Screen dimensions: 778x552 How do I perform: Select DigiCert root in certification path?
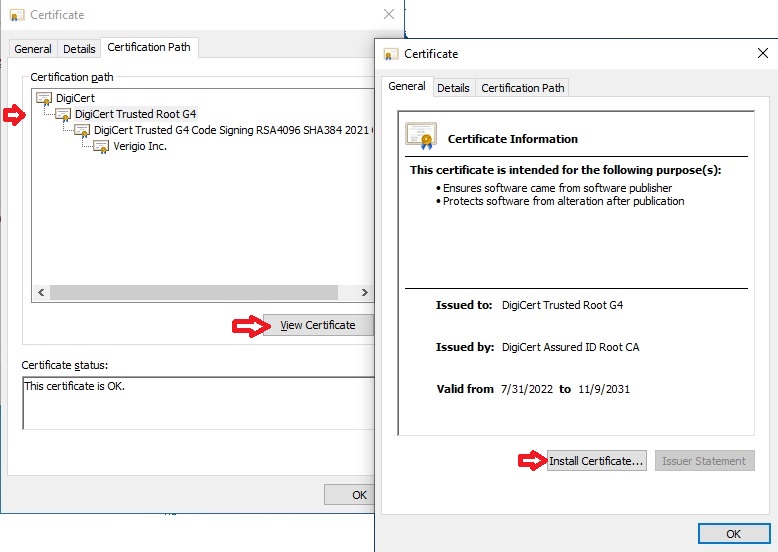tap(75, 98)
